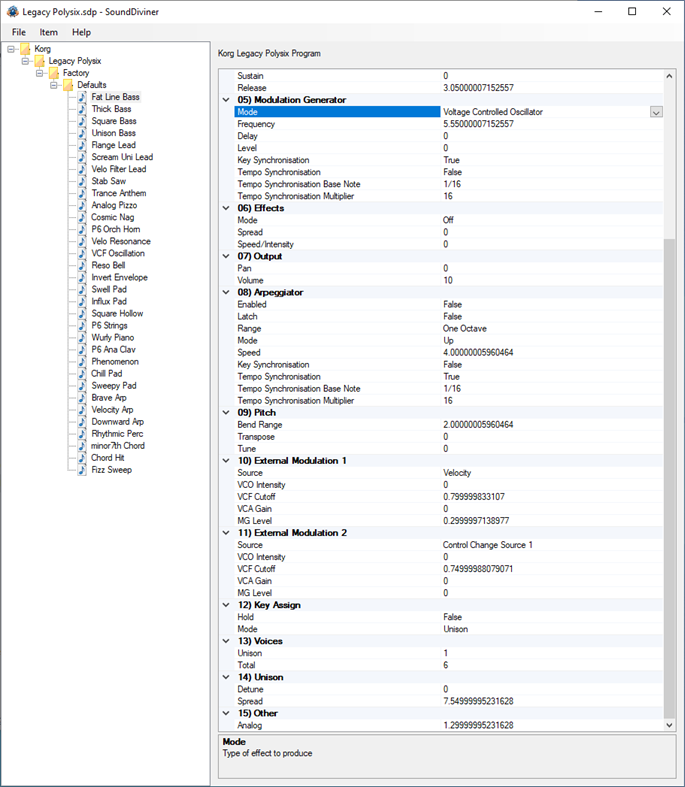Click the Key Assign Mode value Unison
This screenshot has width=685, height=787.
(456, 629)
